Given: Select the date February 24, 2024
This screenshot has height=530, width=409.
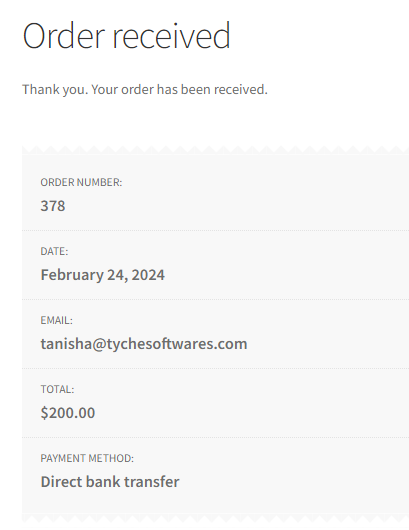Looking at the screenshot, I should click(102, 275).
